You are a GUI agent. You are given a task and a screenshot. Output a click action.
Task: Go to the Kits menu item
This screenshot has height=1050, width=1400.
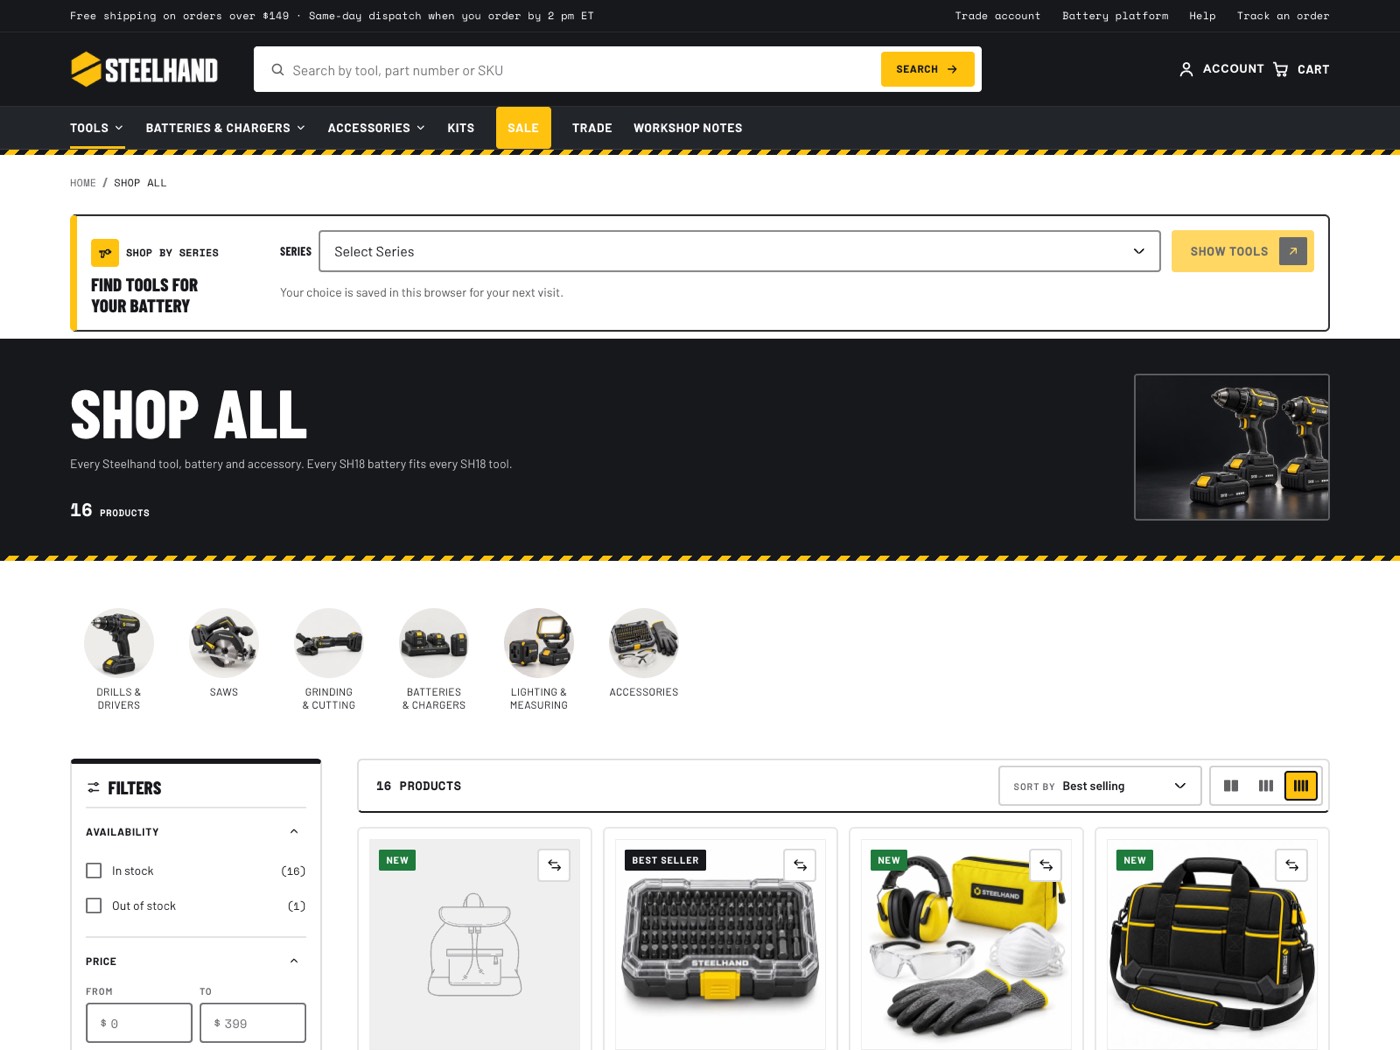(461, 128)
